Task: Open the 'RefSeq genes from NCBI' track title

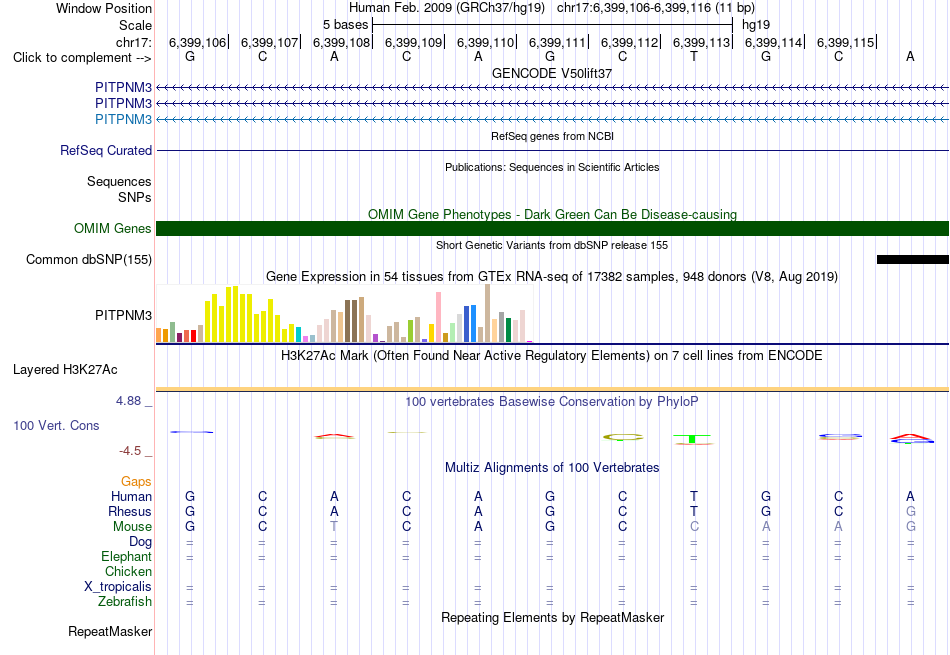Action: pyautogui.click(x=552, y=136)
